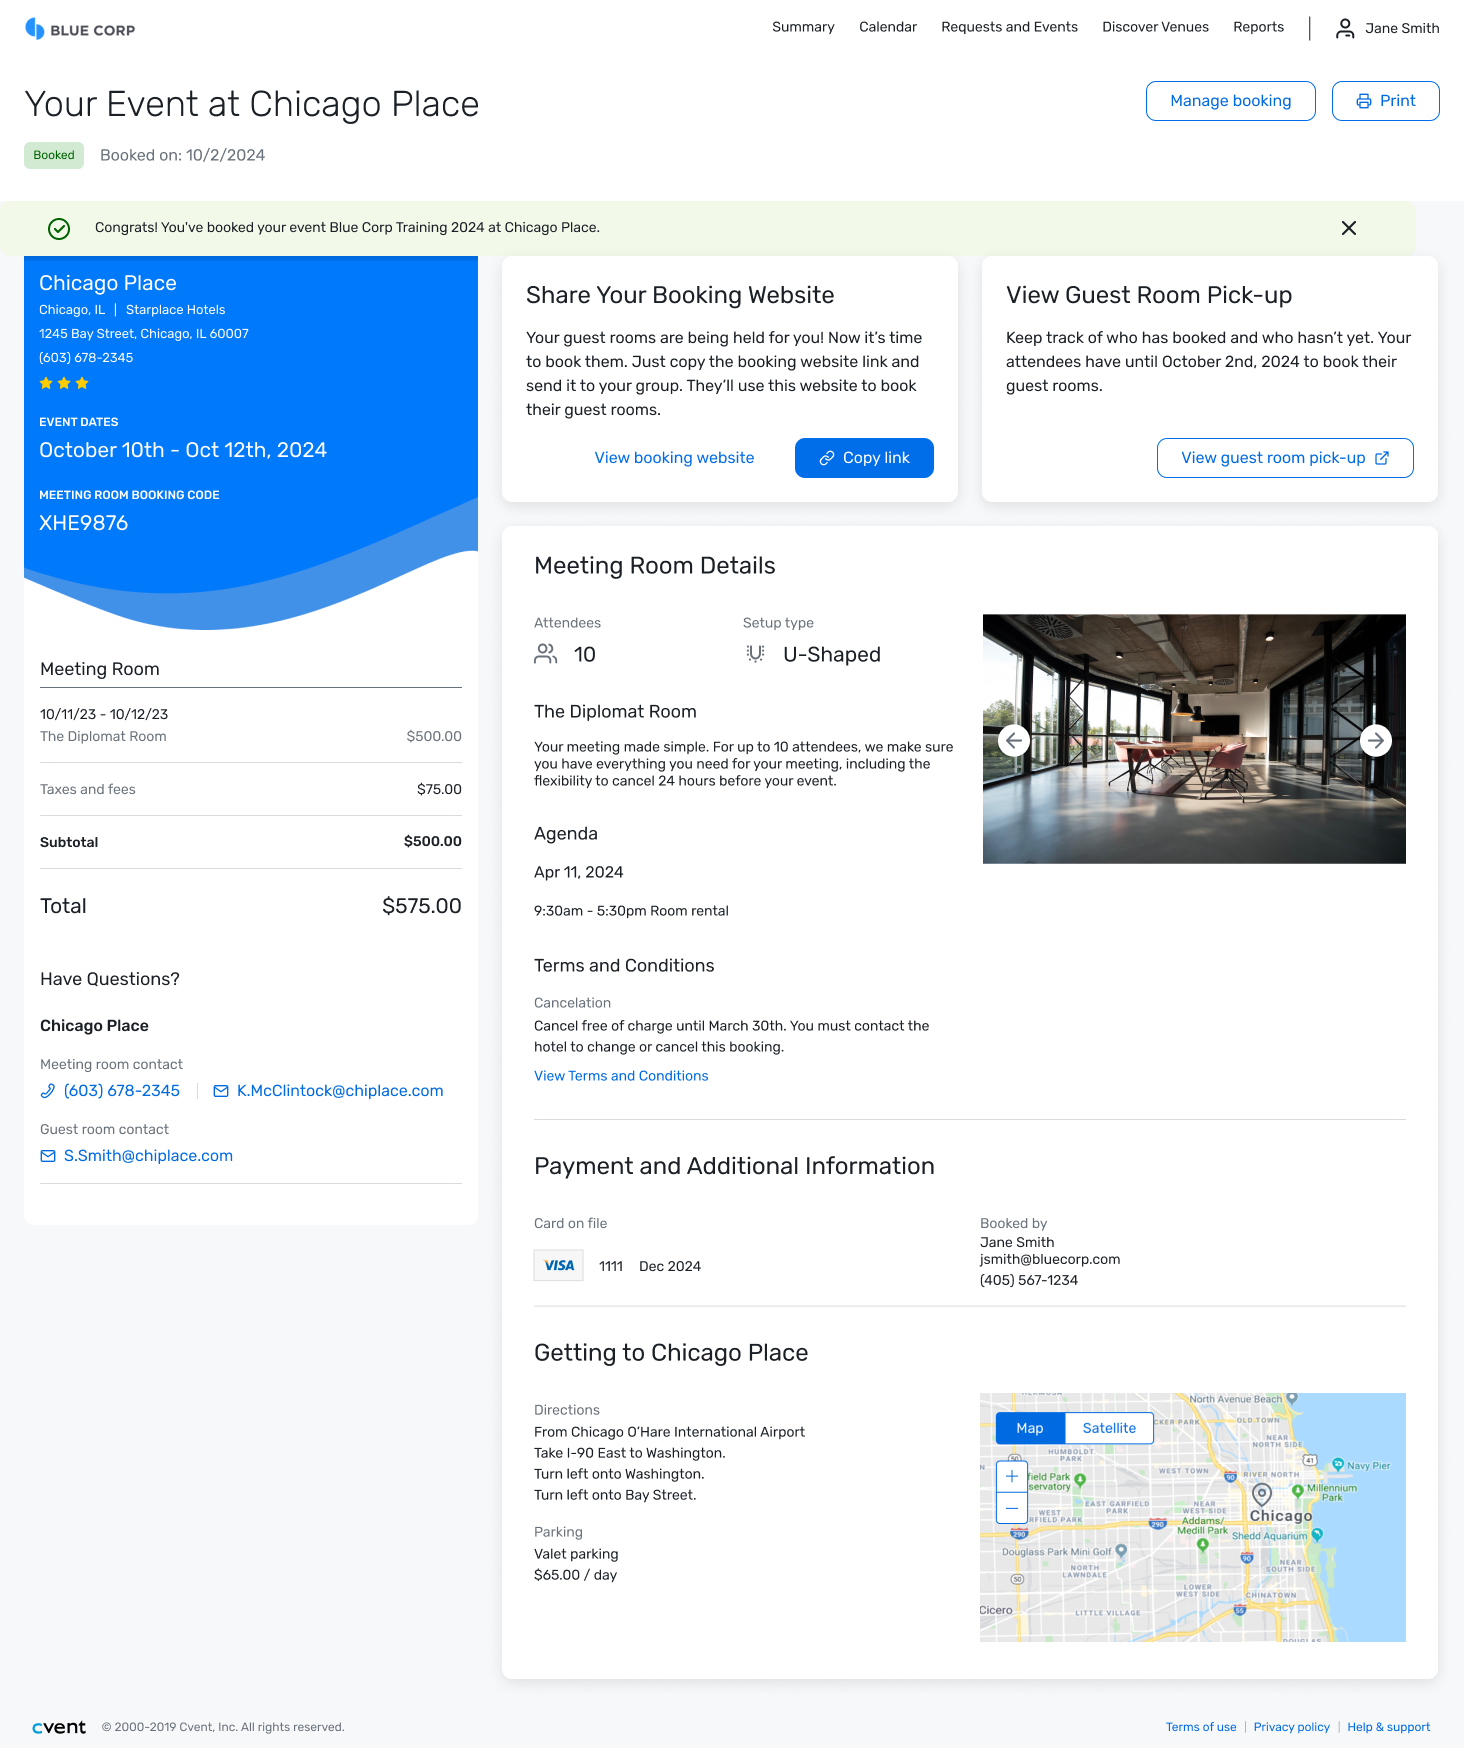
Task: Click the Copy link button
Action: coord(864,458)
